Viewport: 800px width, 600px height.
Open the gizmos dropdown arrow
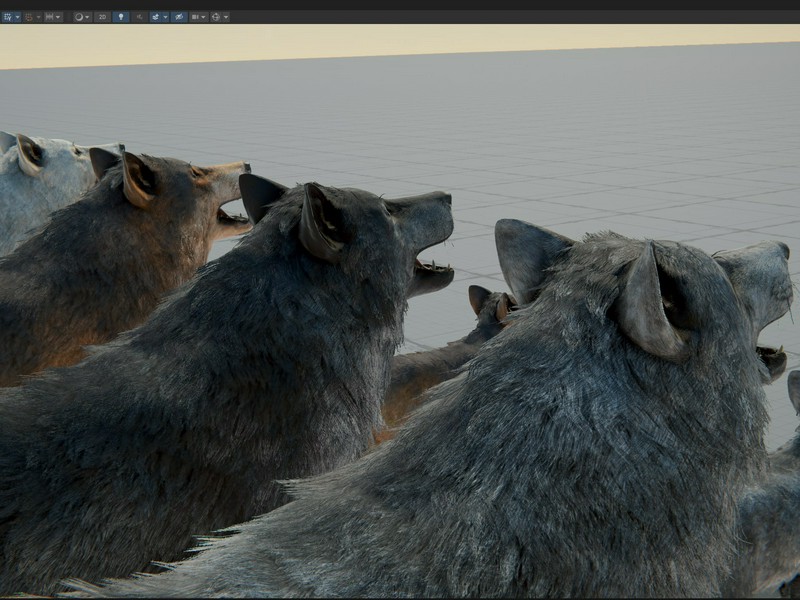click(226, 17)
